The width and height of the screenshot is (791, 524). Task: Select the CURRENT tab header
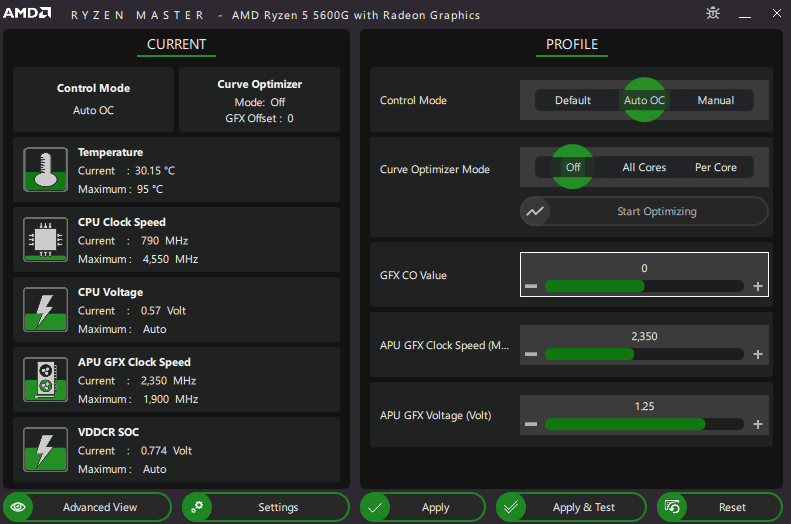click(177, 44)
